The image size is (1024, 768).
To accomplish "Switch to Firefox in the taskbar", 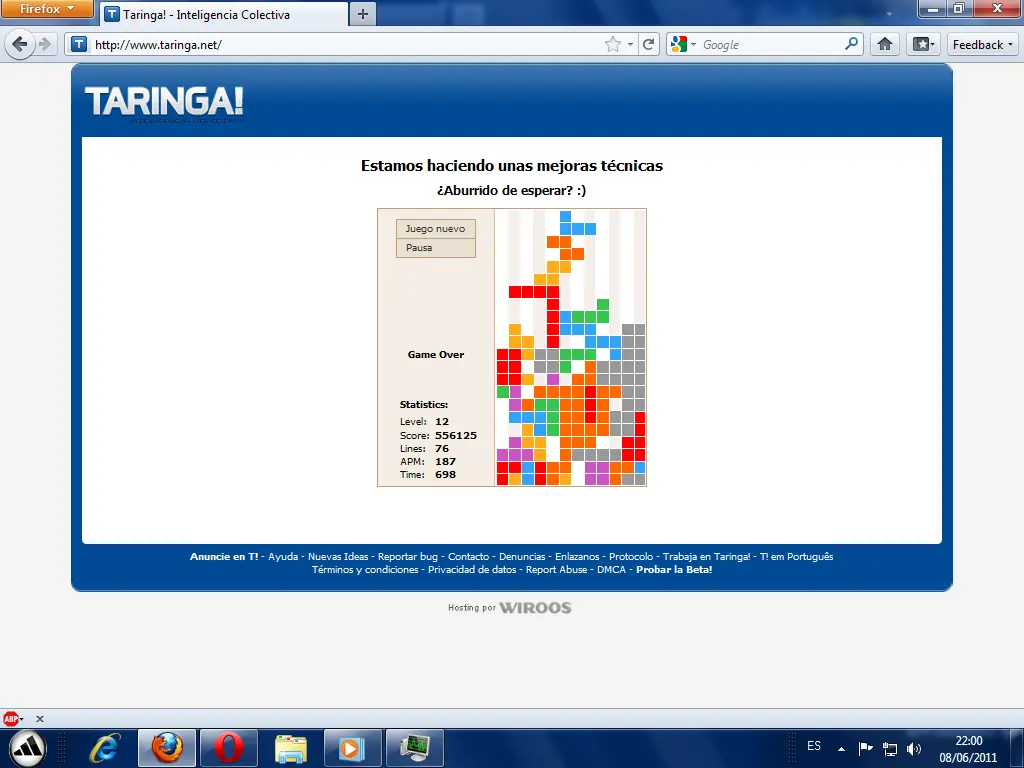I will click(167, 748).
